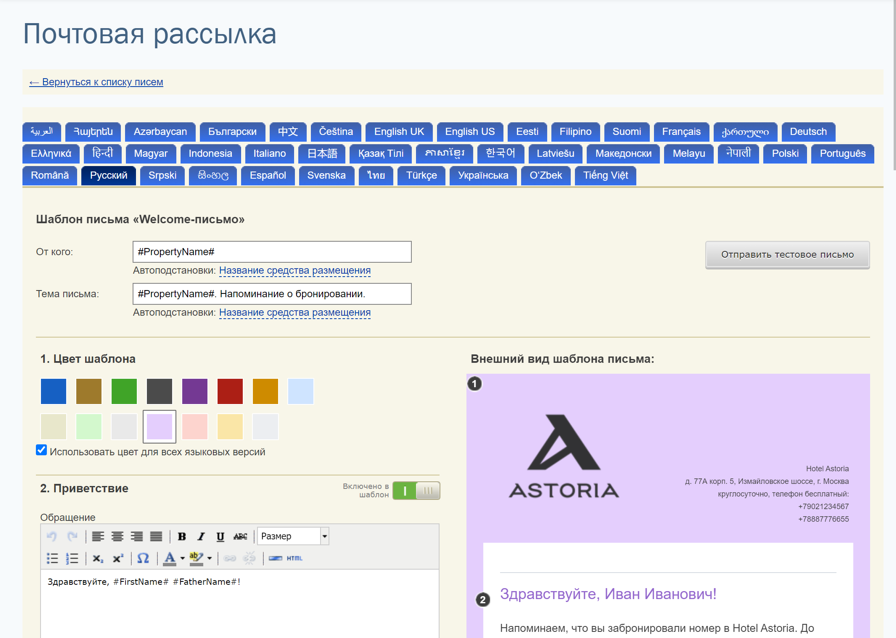Open Français language tab
This screenshot has height=638, width=896.
click(x=681, y=131)
